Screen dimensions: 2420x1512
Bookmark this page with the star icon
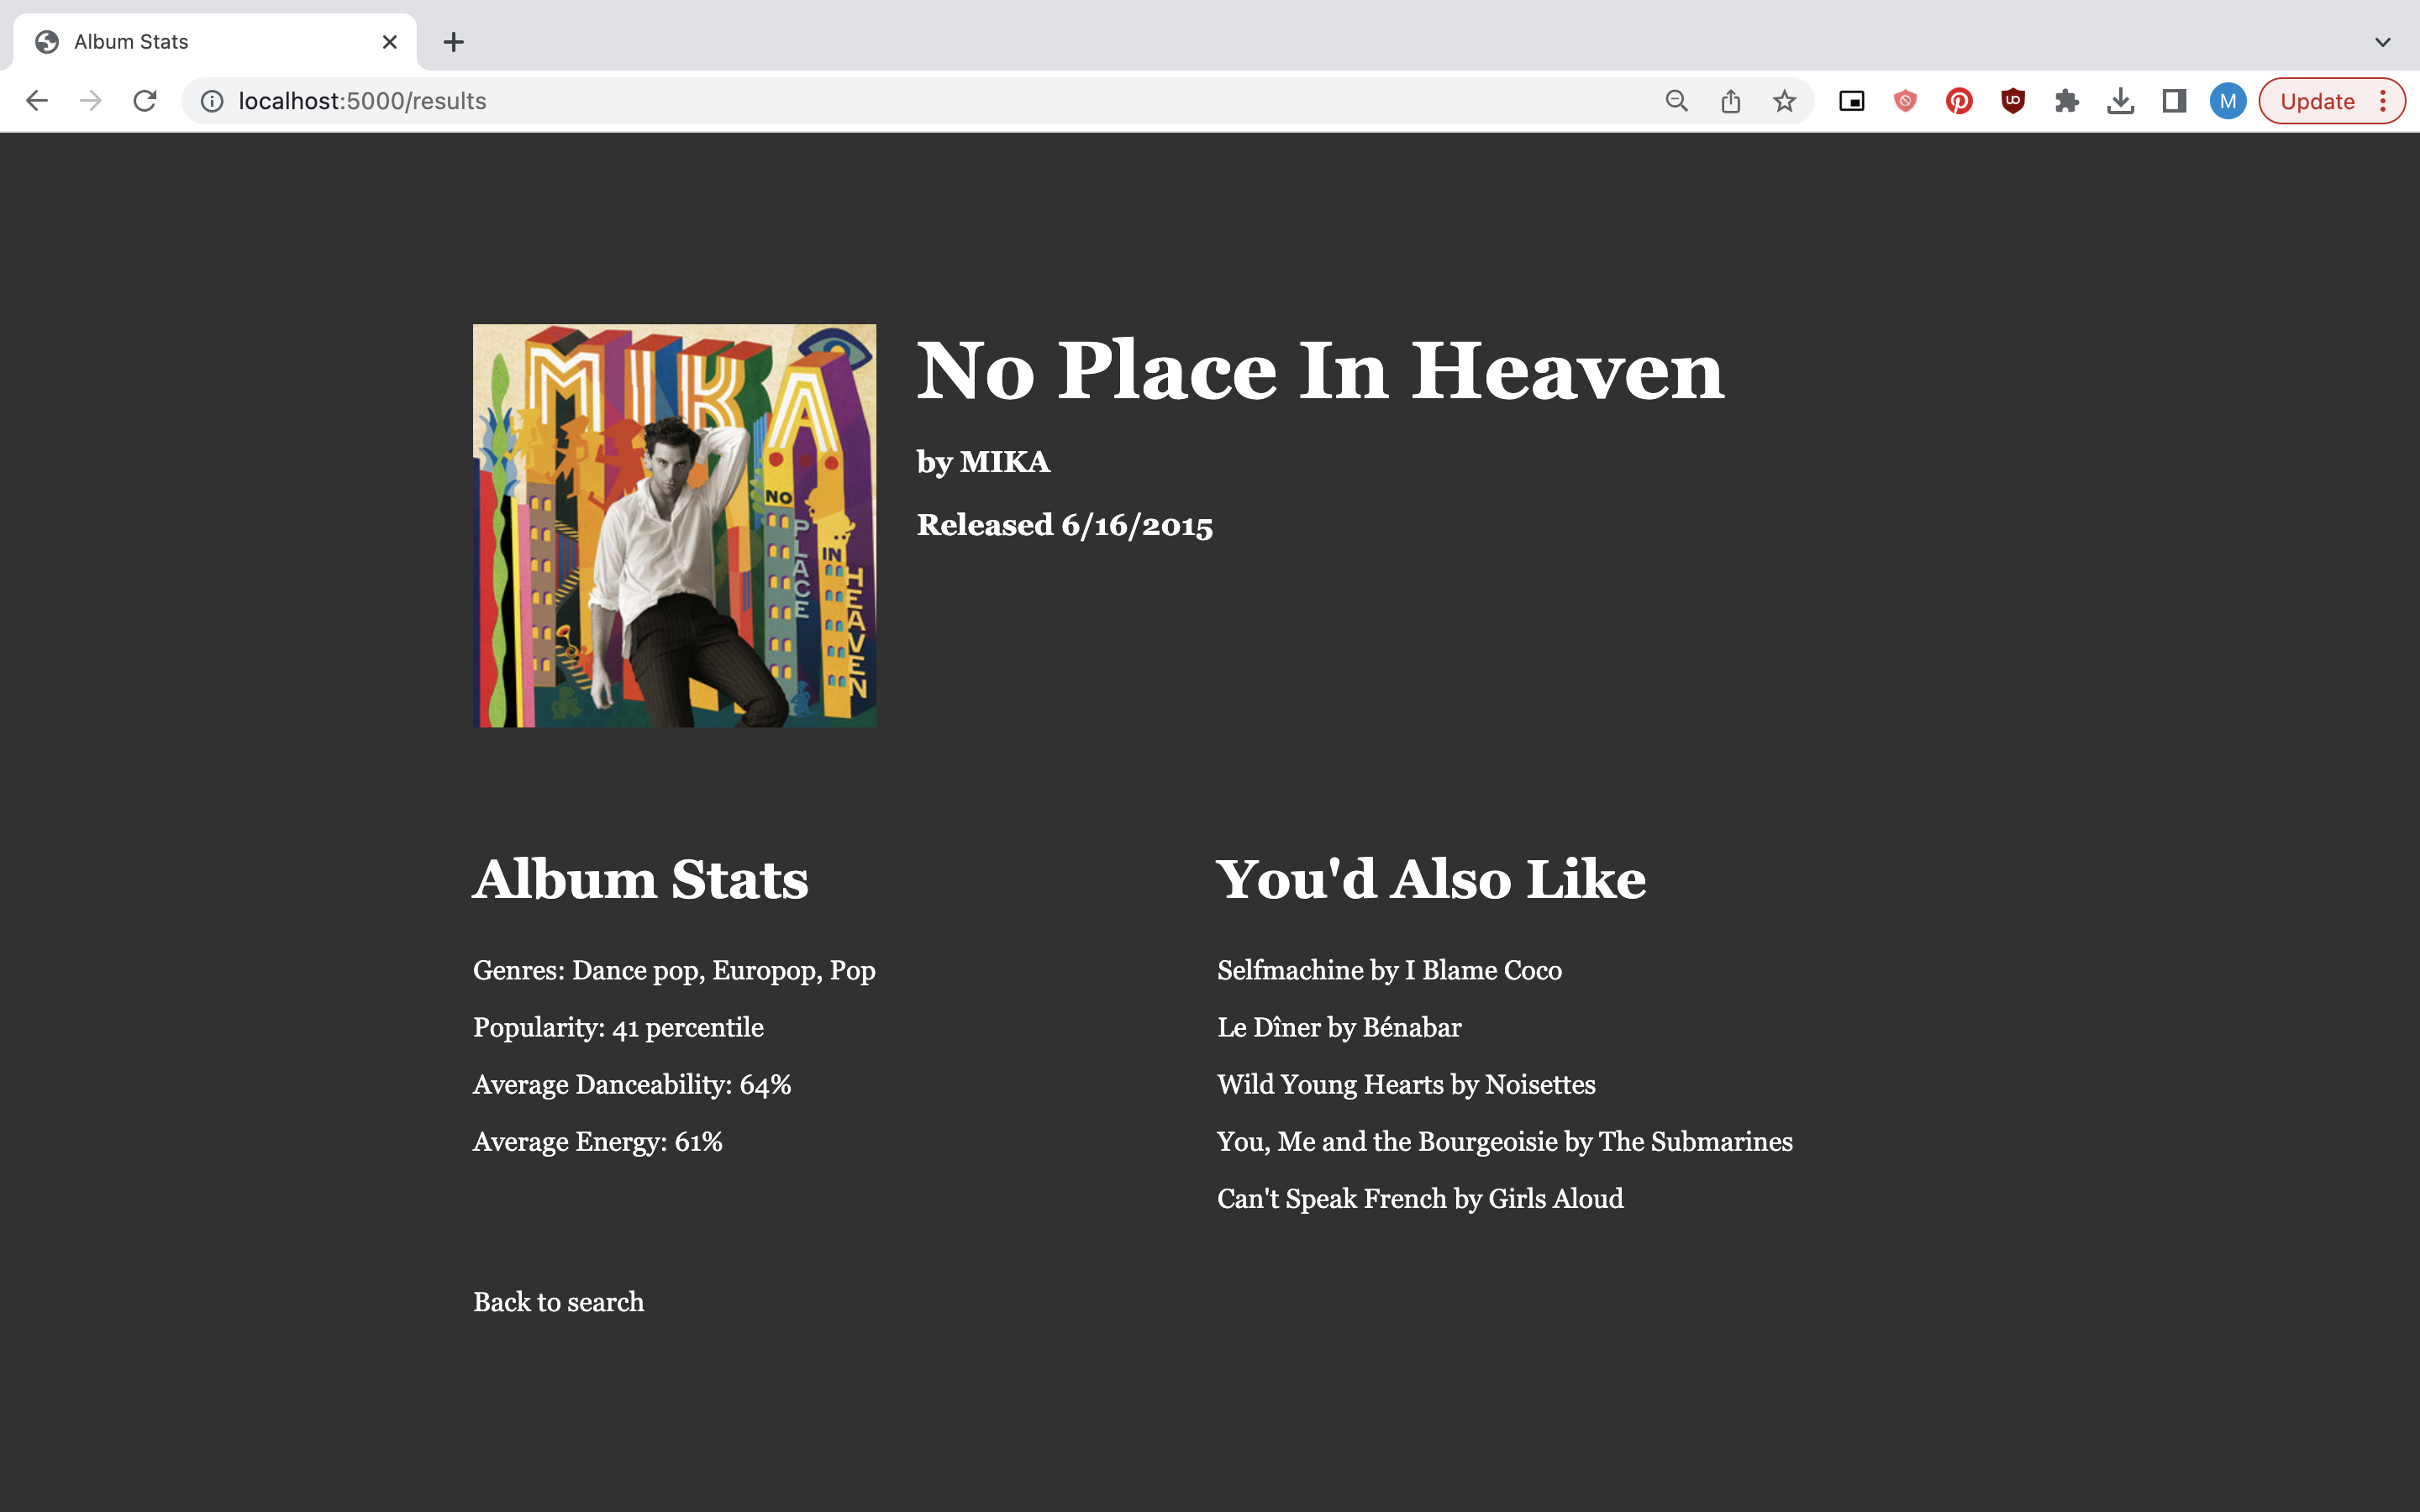[1785, 100]
